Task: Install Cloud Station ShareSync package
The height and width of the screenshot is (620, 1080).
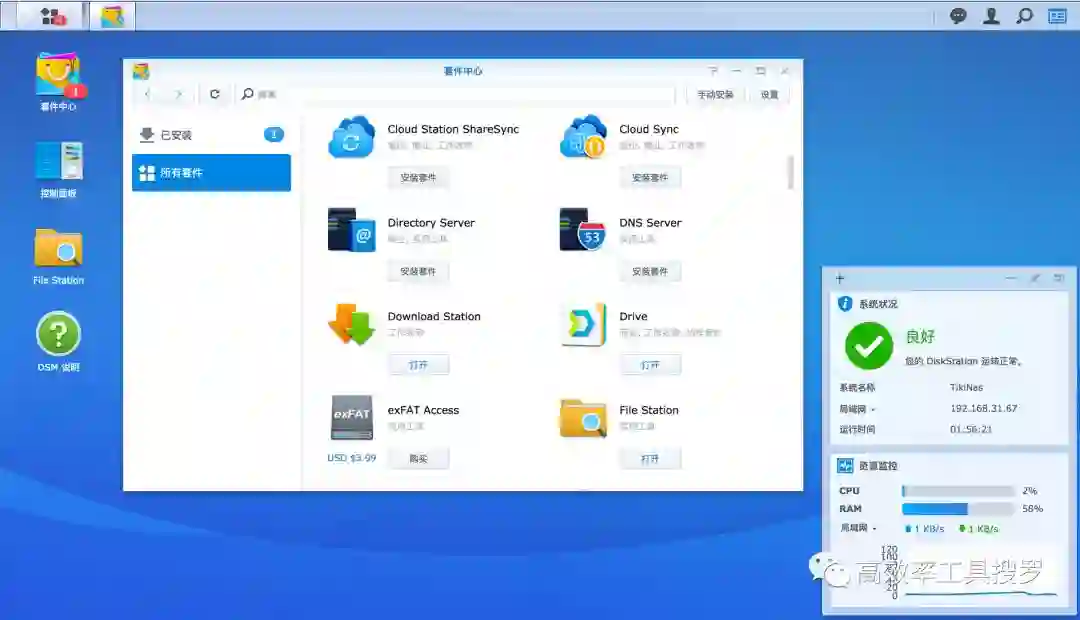Action: tap(418, 178)
